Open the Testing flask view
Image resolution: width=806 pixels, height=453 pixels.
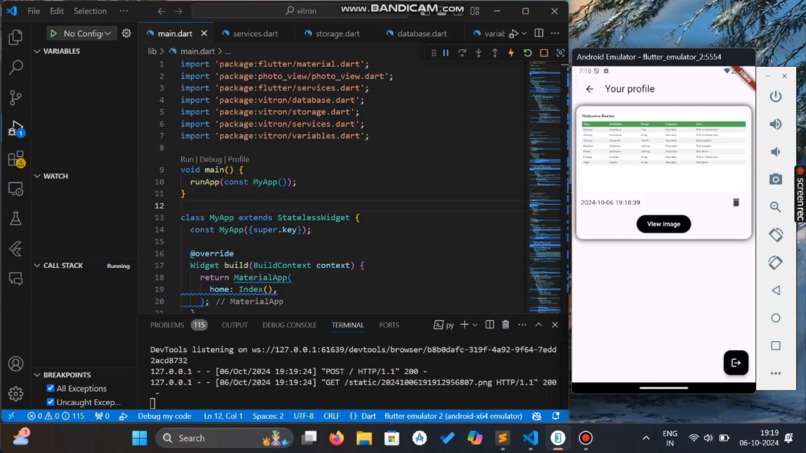click(16, 219)
